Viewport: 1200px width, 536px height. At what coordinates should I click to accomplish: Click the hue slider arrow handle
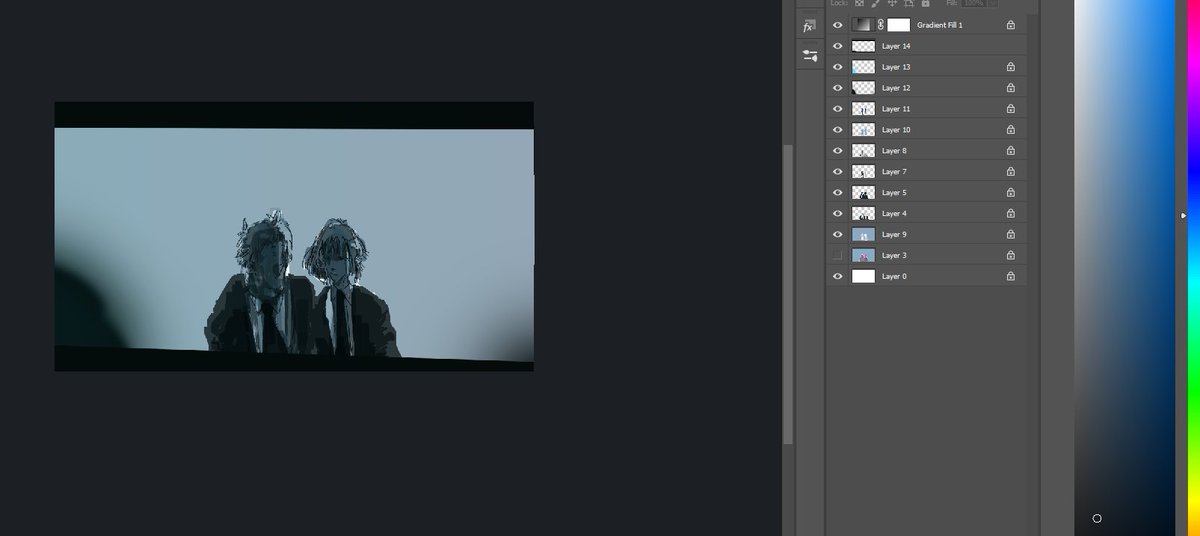coord(1183,215)
